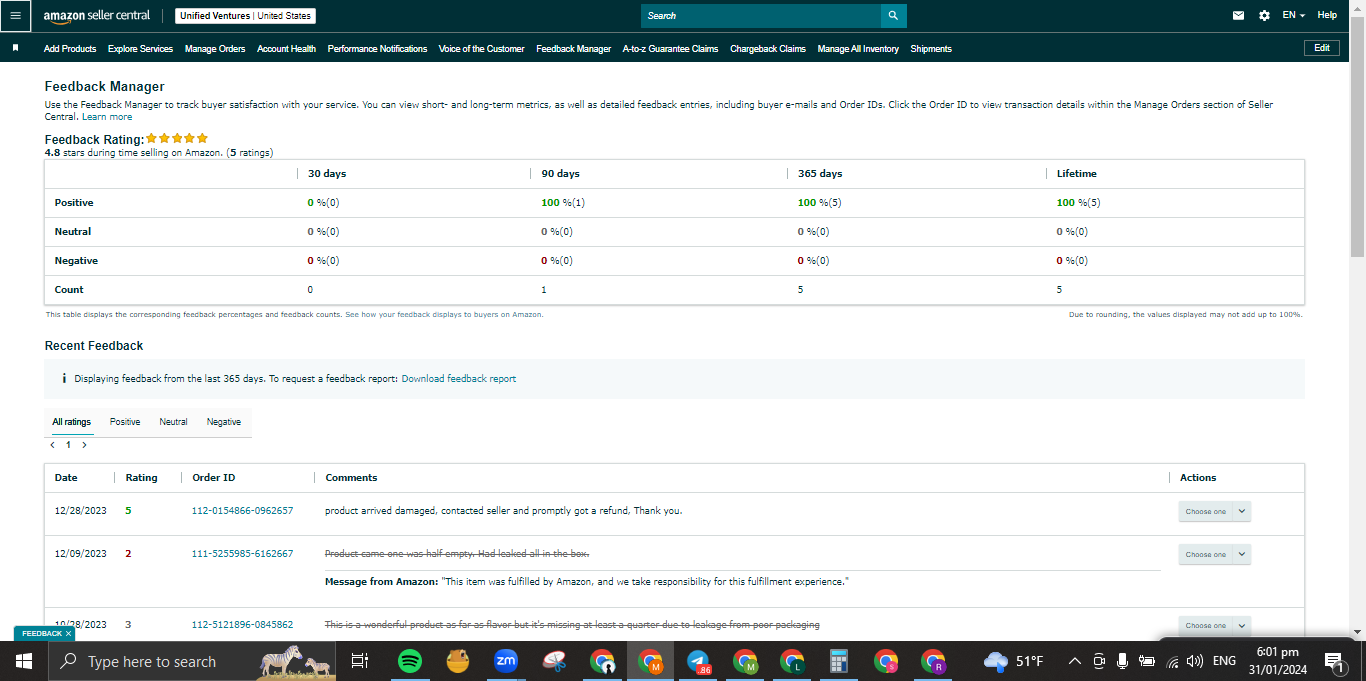Switch to All ratings tab

[71, 422]
